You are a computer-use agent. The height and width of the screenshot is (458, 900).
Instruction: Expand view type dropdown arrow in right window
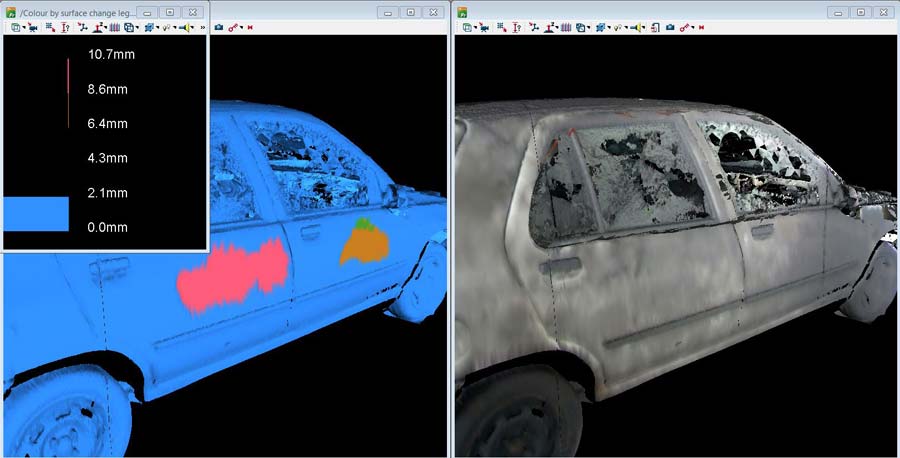pyautogui.click(x=475, y=28)
